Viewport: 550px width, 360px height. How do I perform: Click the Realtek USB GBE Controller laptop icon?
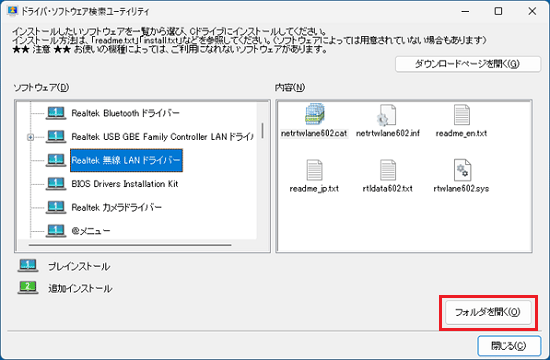click(x=56, y=137)
